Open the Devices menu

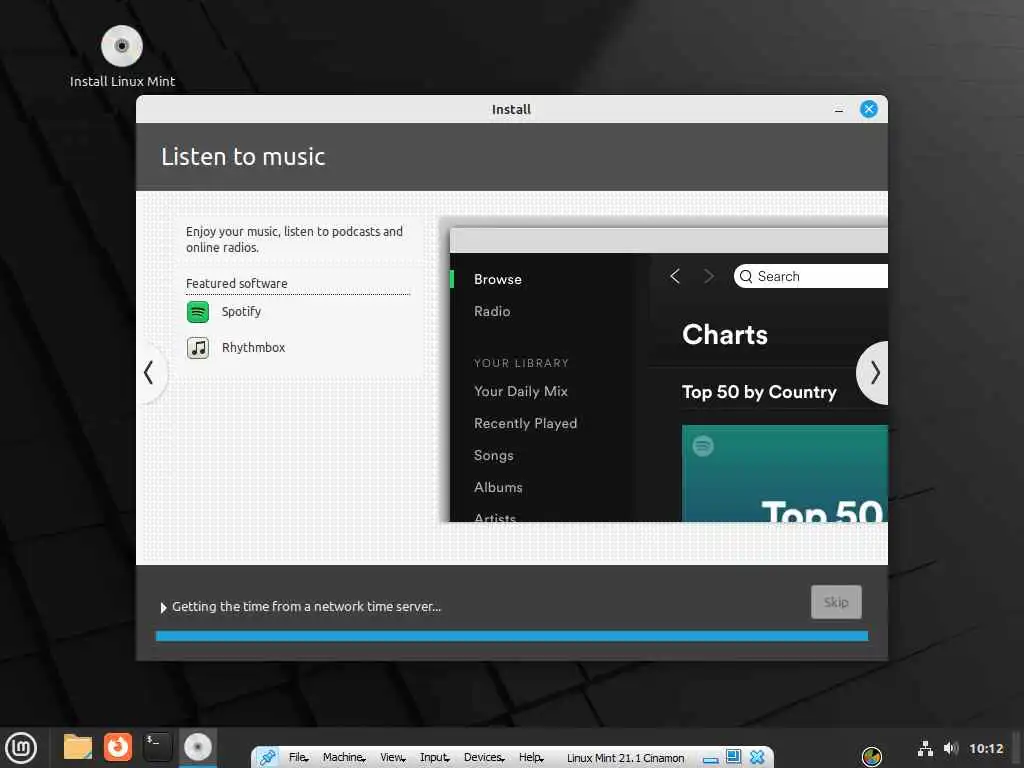pos(484,758)
